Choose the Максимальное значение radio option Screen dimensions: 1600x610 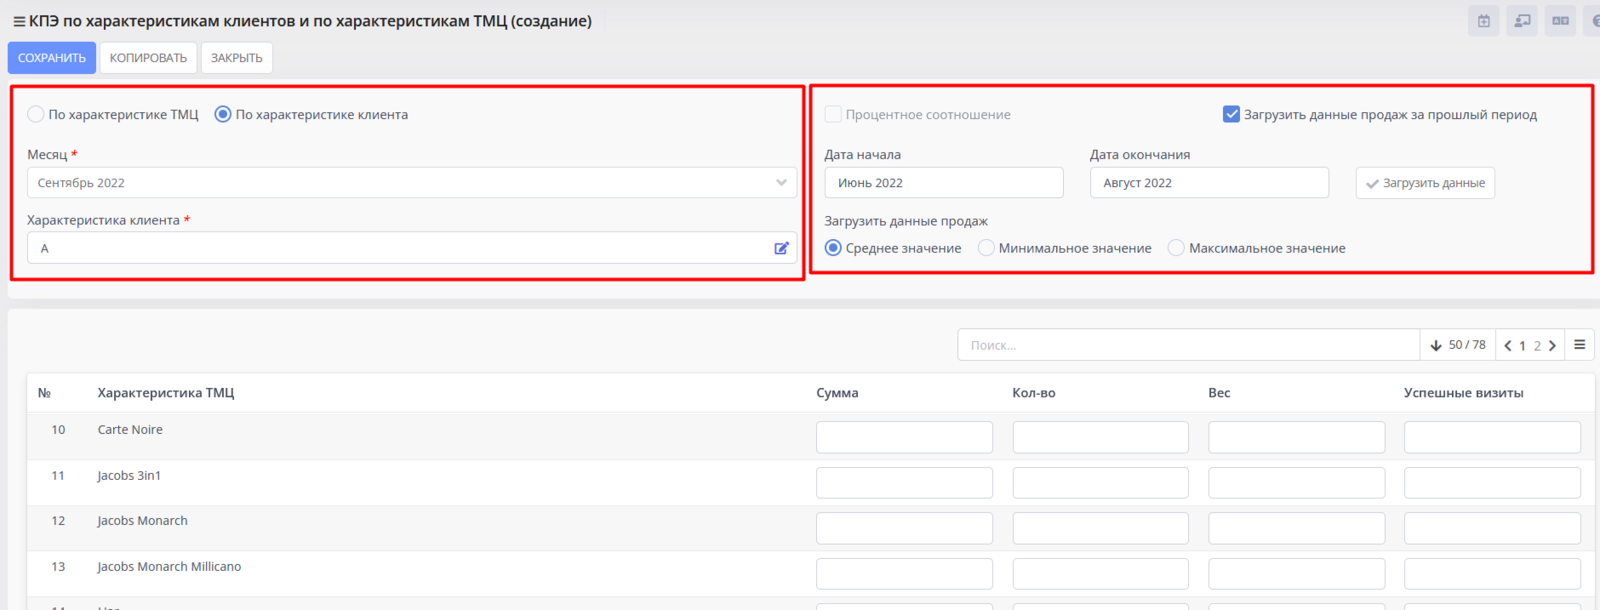pos(1176,248)
